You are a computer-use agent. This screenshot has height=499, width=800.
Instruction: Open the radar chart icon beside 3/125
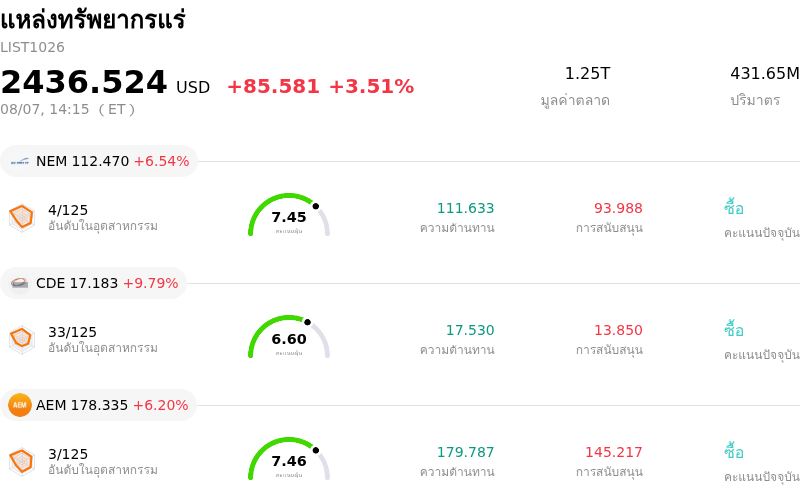(x=22, y=462)
